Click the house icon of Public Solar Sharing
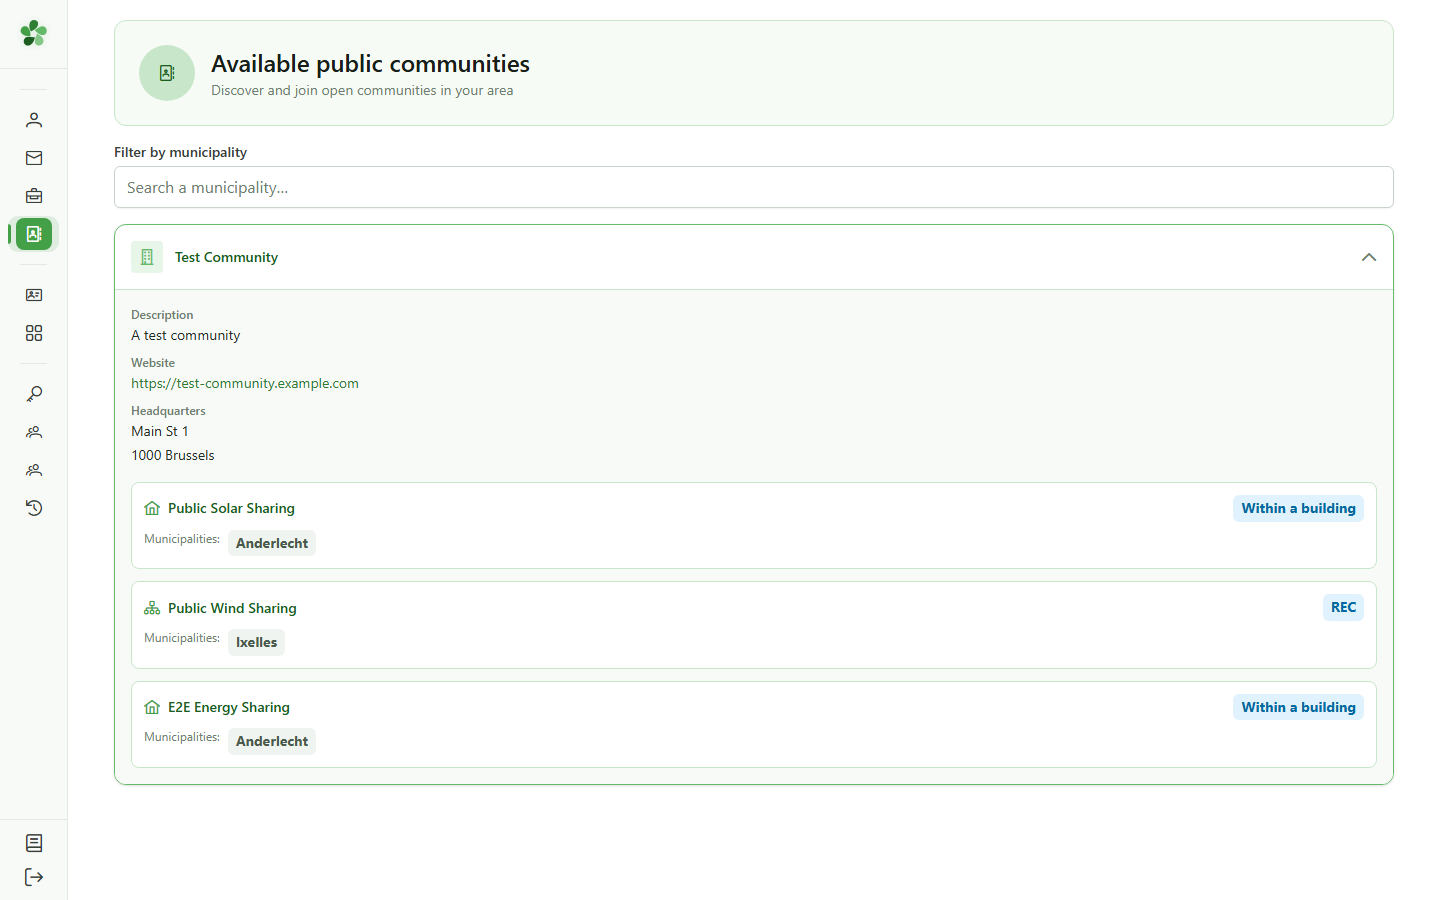This screenshot has height=900, width=1440. coord(152,508)
